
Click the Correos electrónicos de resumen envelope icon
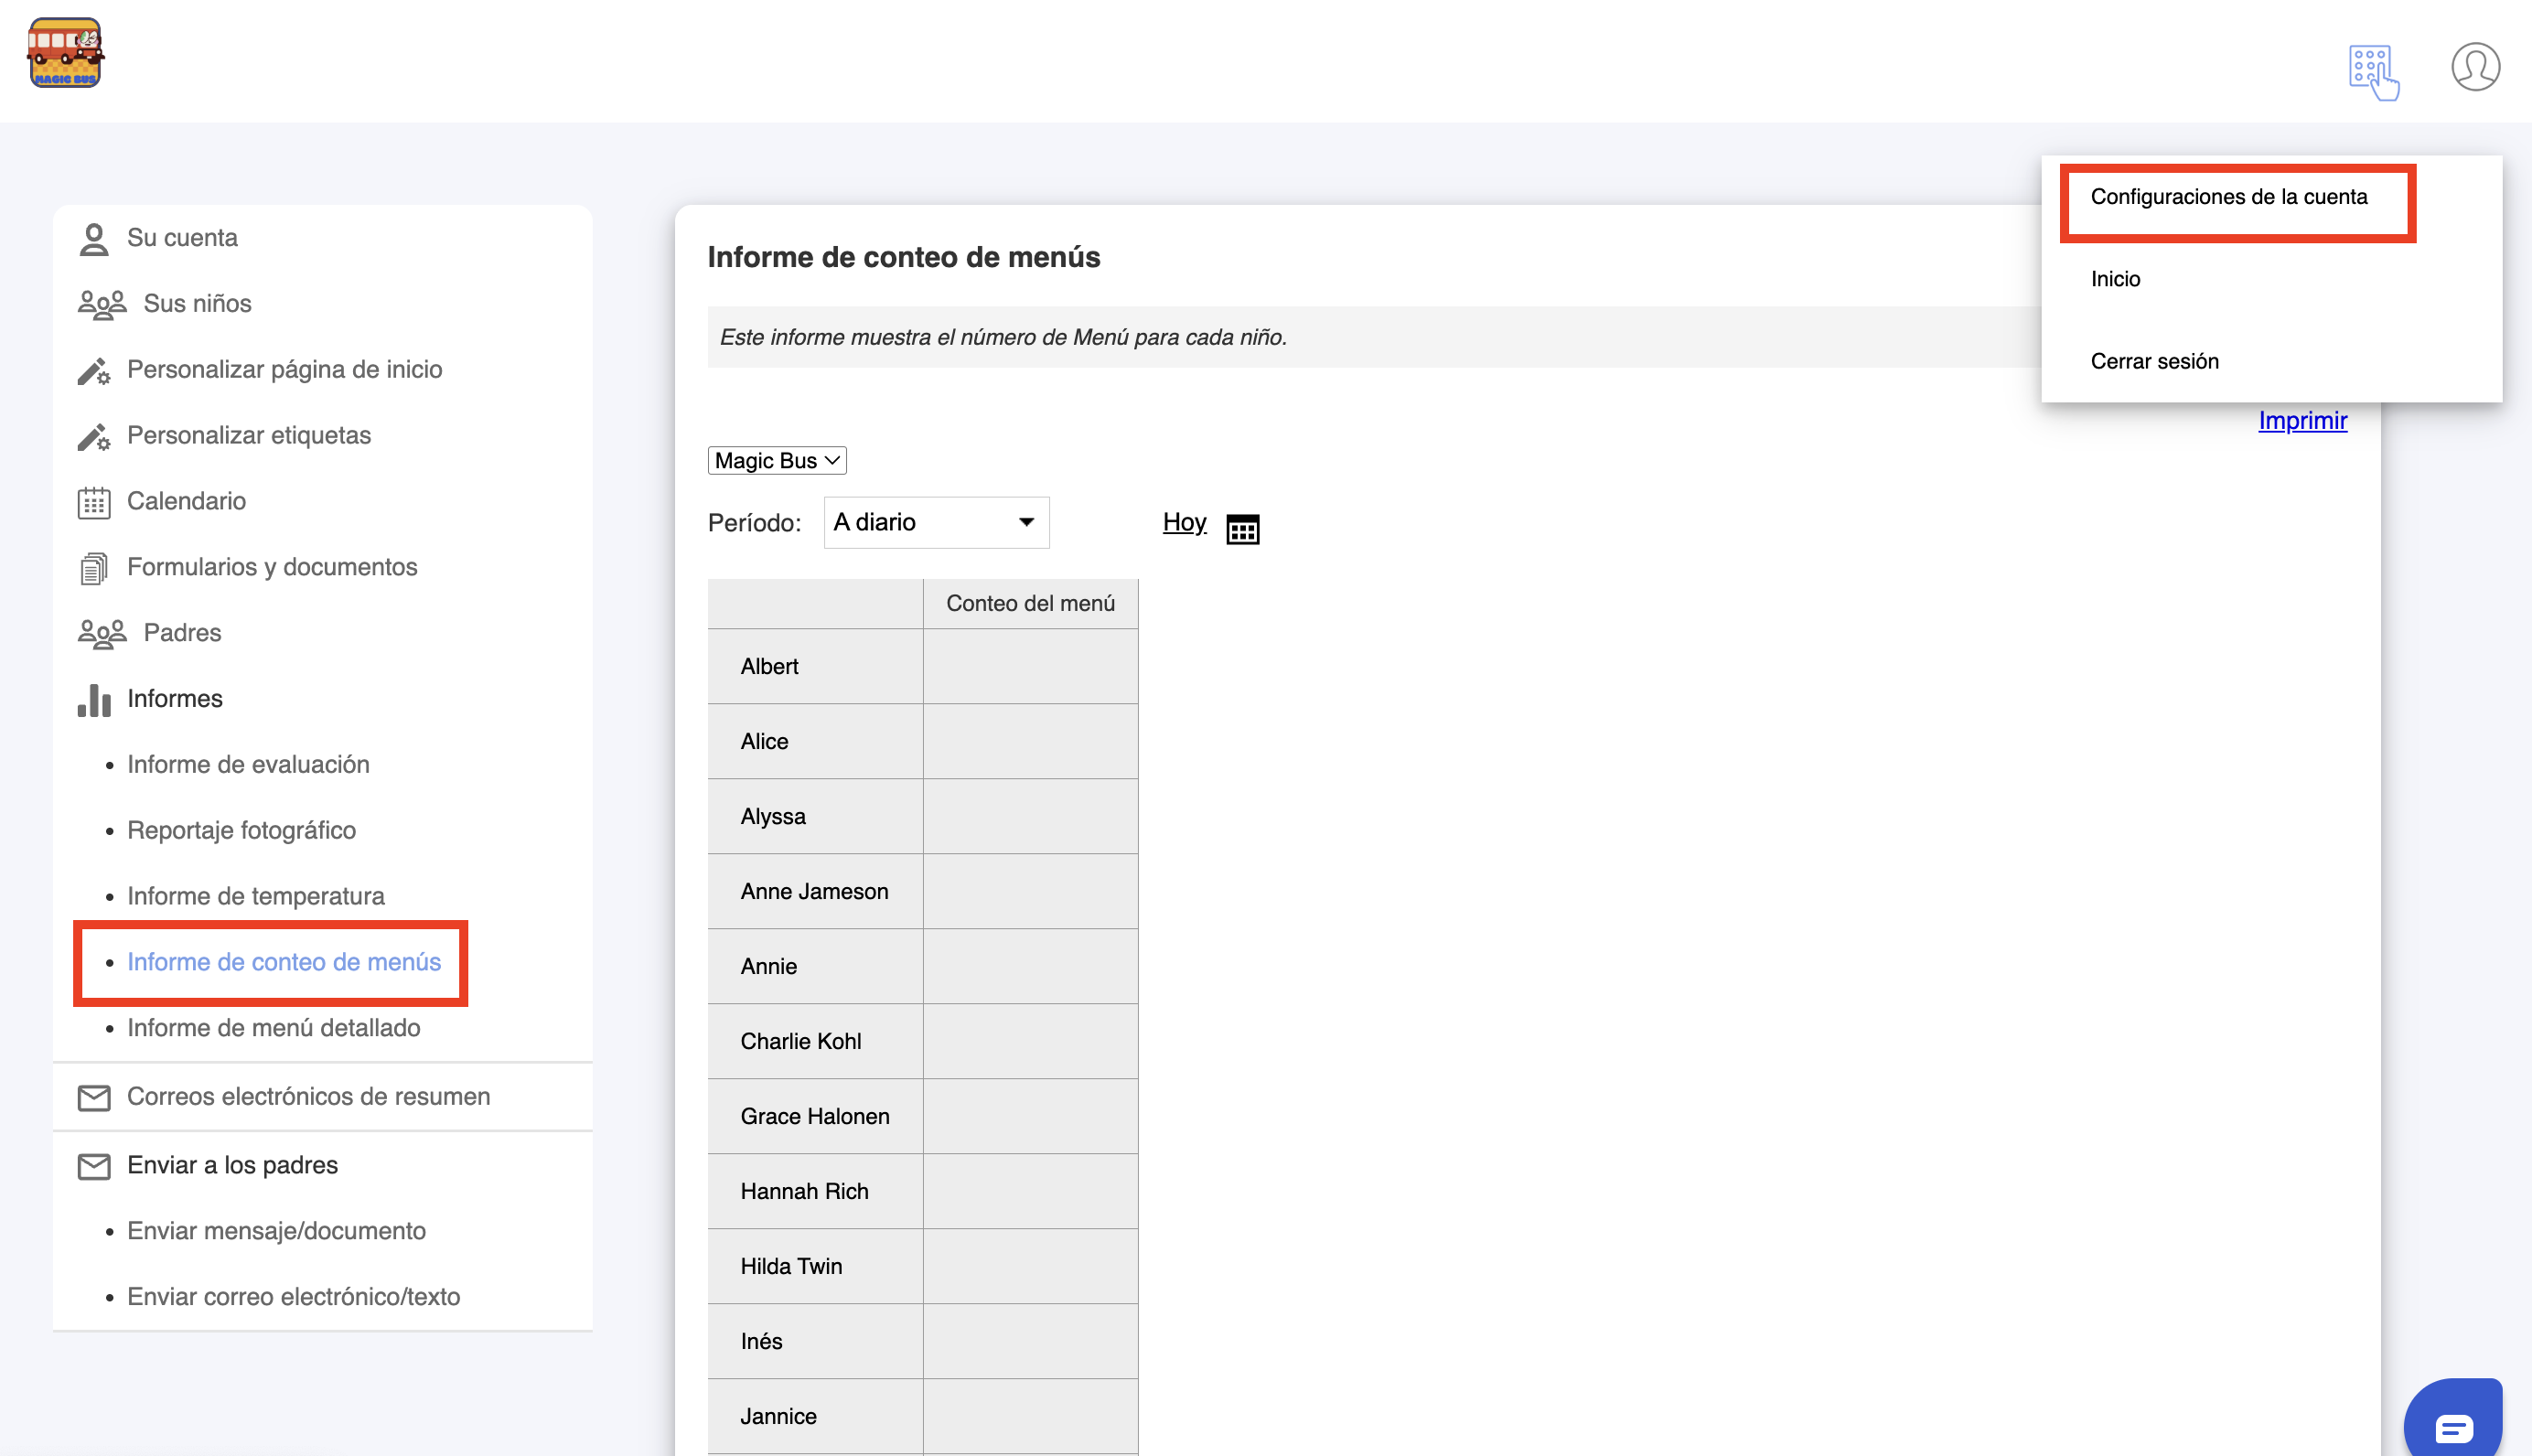94,1097
